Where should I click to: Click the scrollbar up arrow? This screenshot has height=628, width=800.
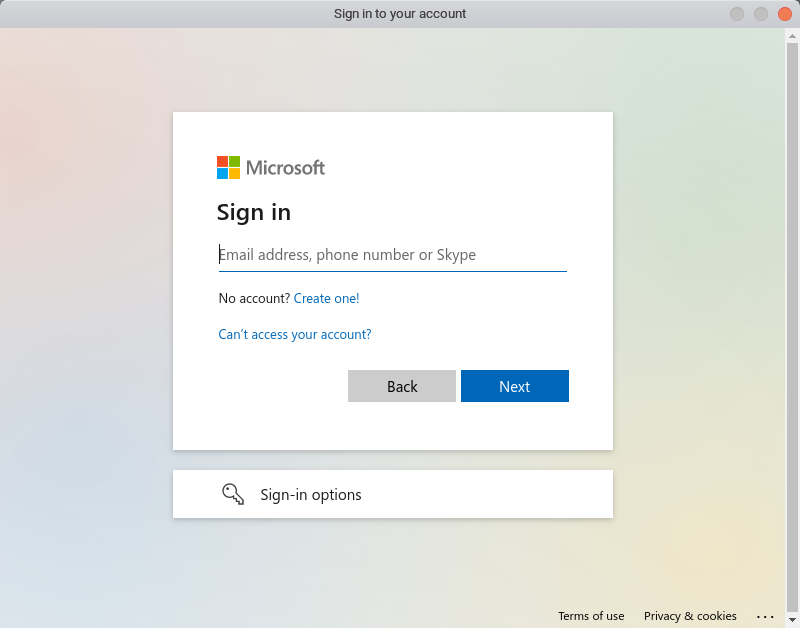point(792,36)
